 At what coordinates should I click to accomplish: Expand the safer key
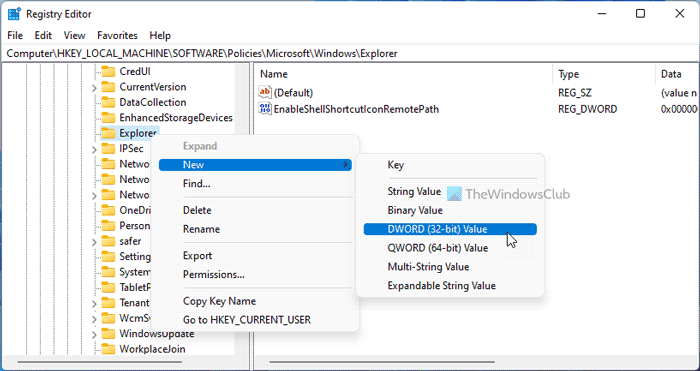click(94, 242)
